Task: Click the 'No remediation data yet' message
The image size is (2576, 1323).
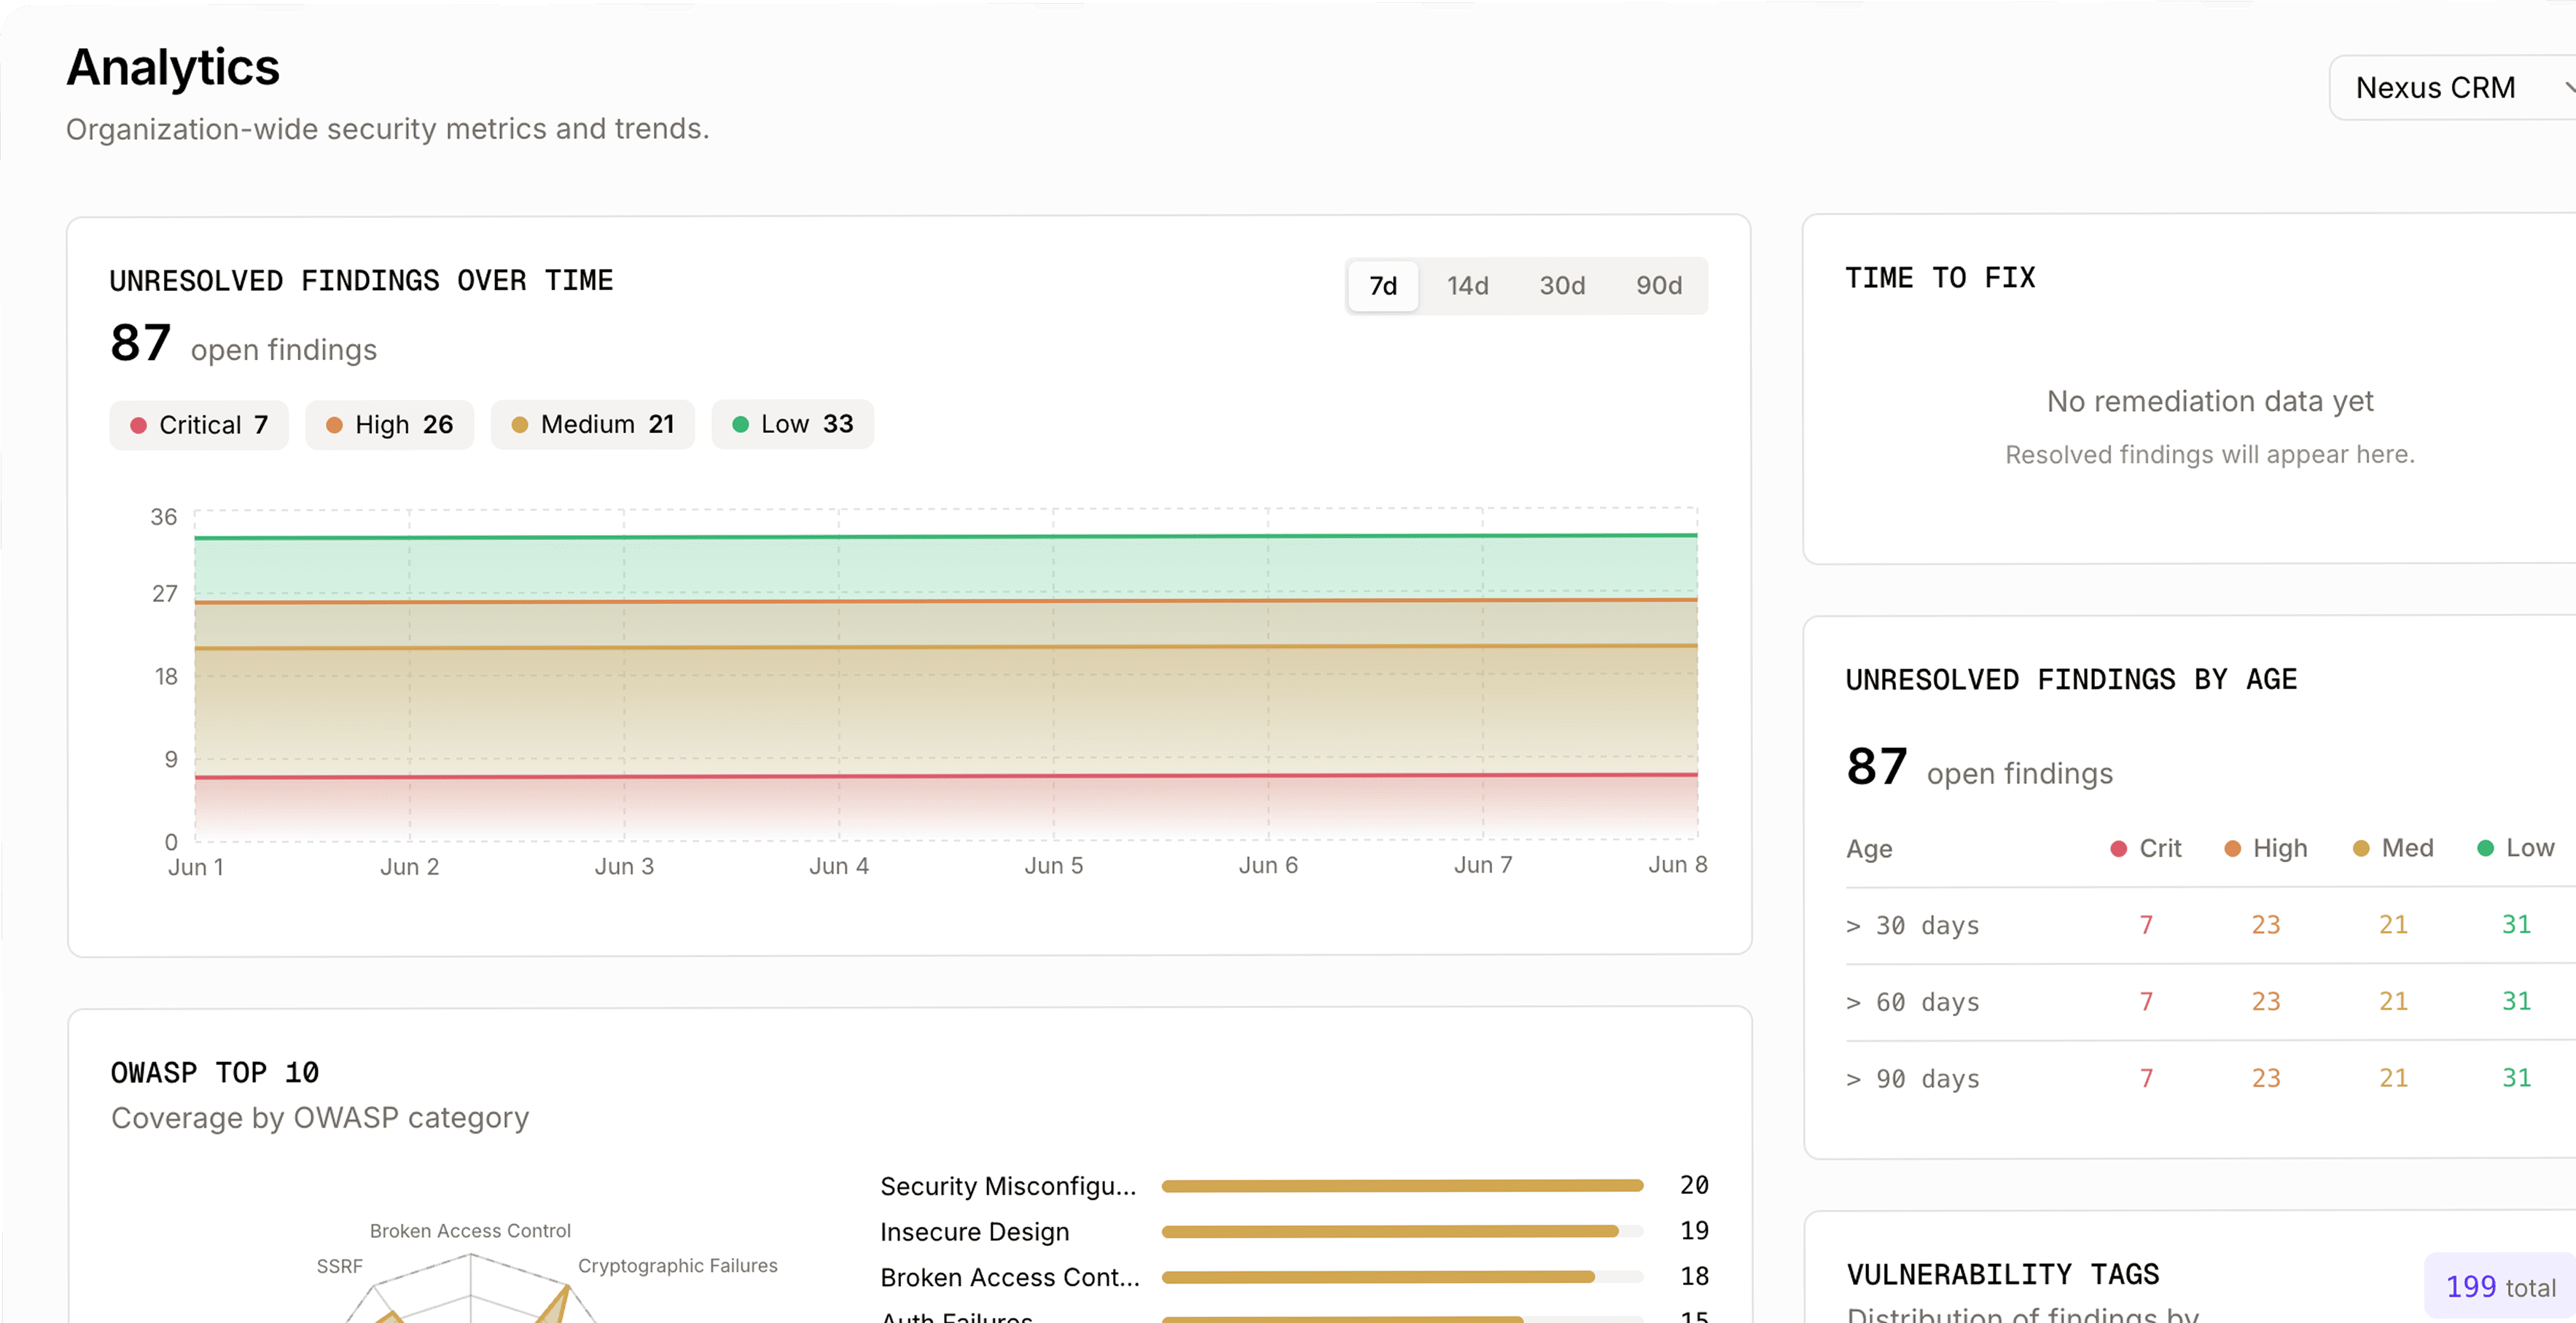Action: (x=2209, y=401)
